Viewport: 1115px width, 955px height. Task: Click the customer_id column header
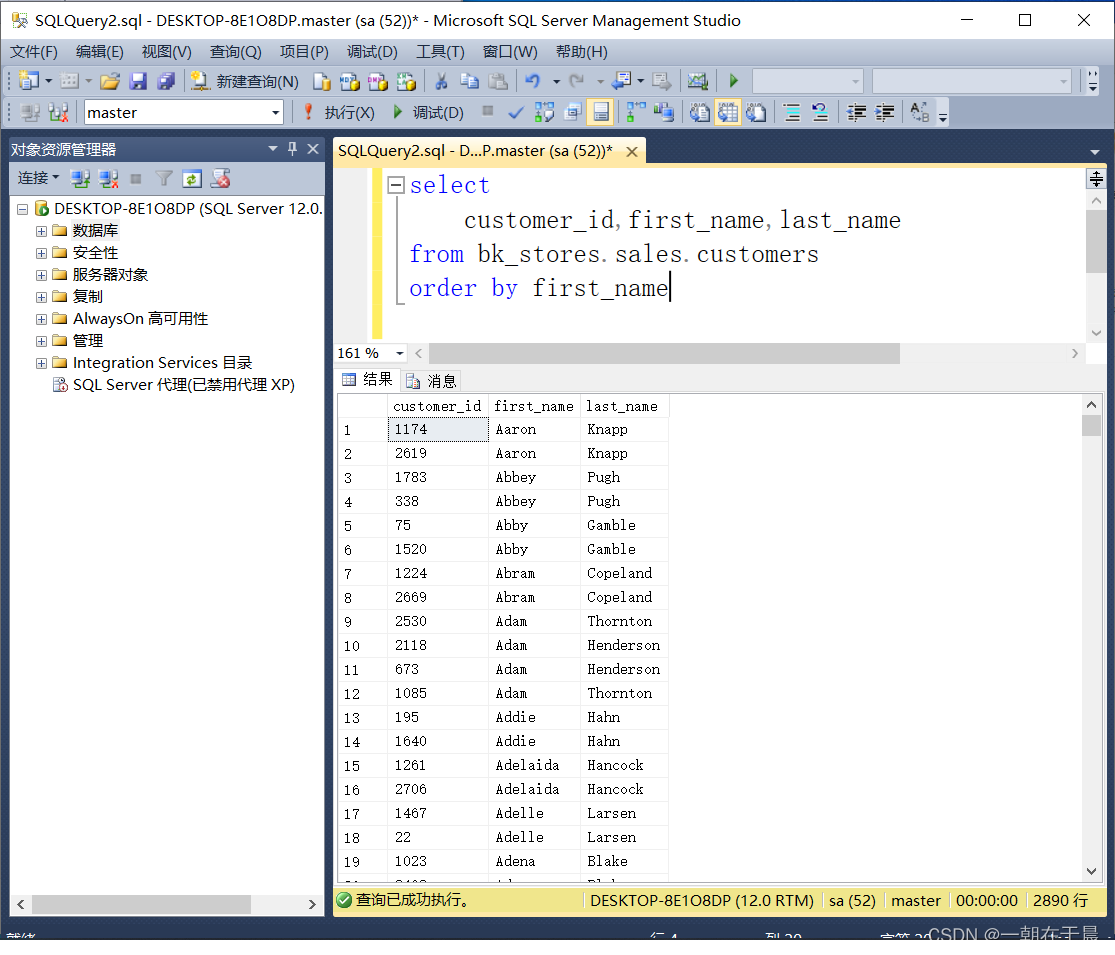[x=437, y=406]
